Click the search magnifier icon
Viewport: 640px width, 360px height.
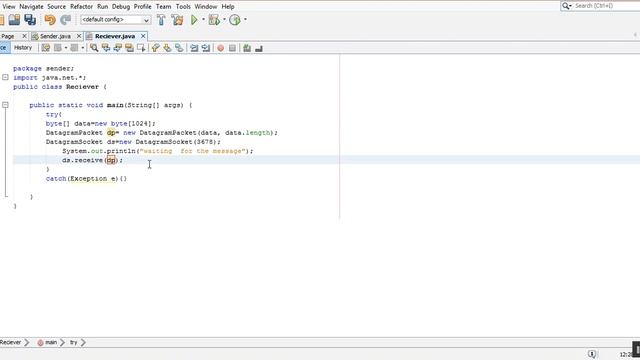tap(566, 6)
